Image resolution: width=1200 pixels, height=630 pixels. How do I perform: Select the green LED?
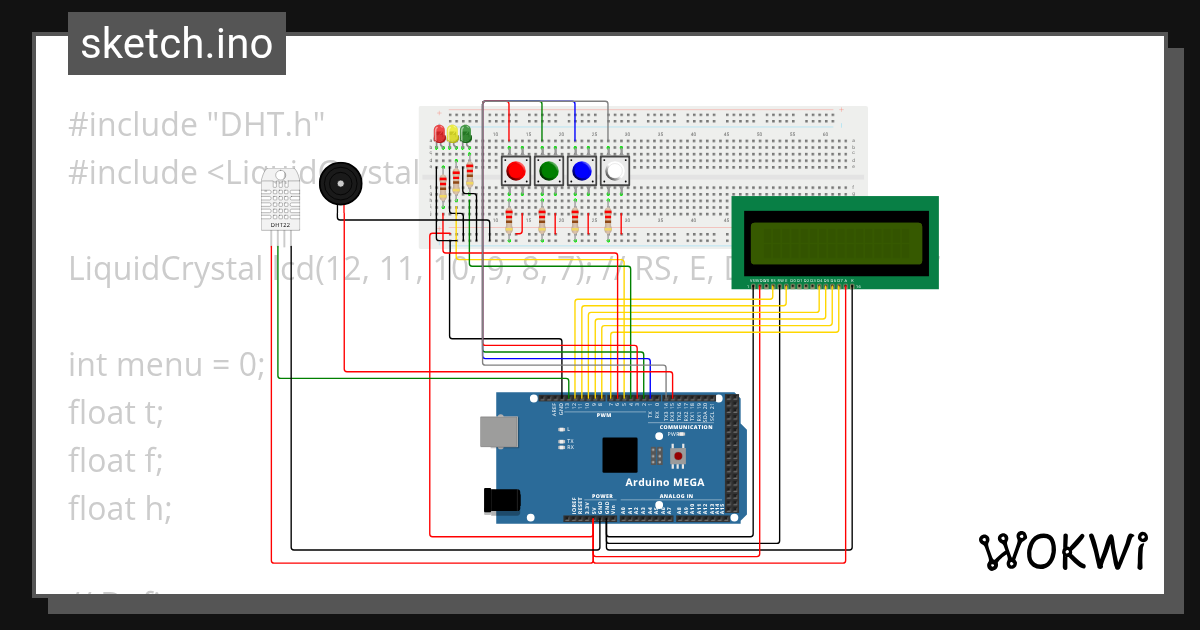[466, 132]
